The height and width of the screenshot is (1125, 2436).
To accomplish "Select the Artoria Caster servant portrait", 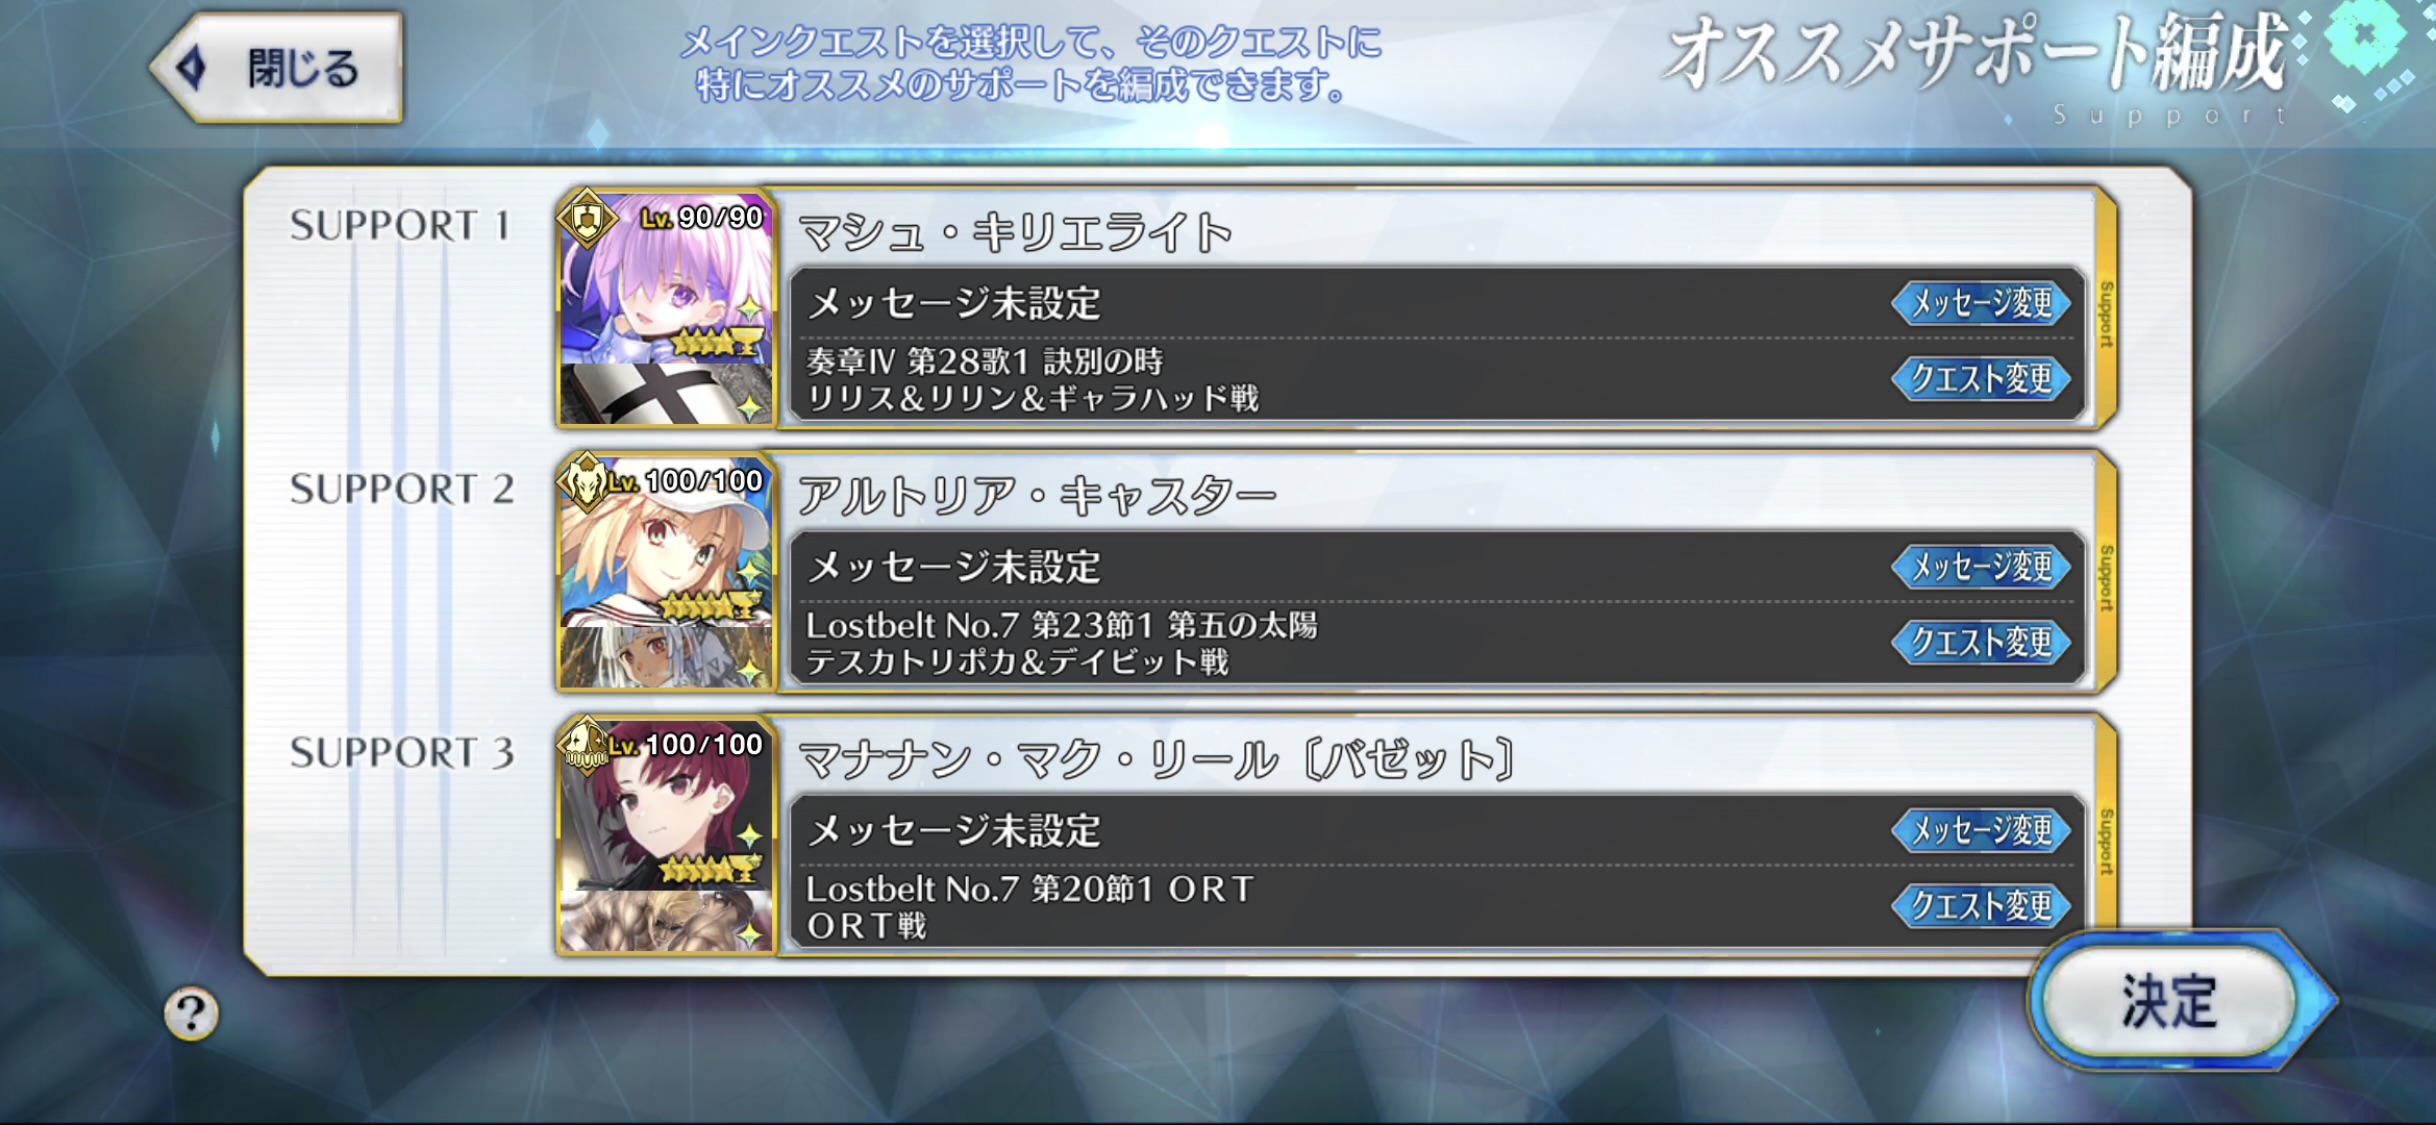I will 667,542.
